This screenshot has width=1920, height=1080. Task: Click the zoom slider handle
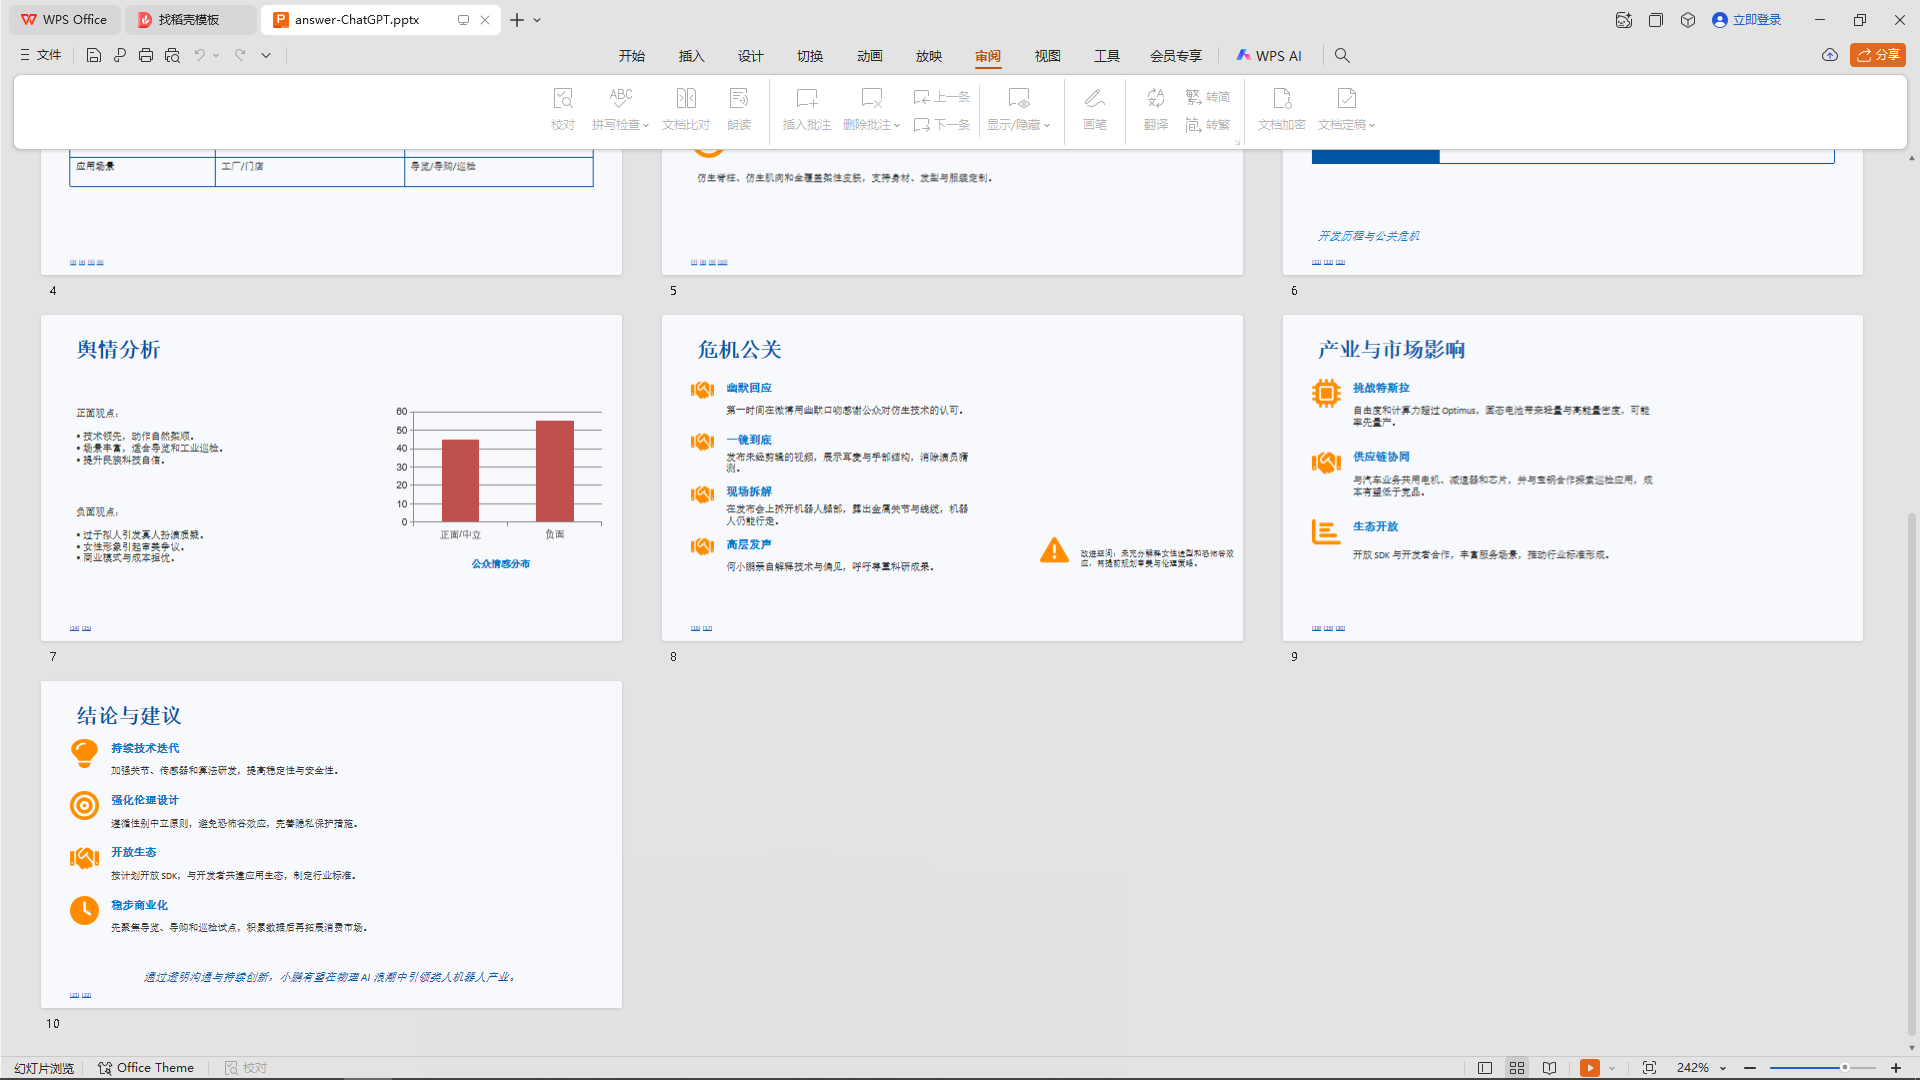coord(1844,1068)
